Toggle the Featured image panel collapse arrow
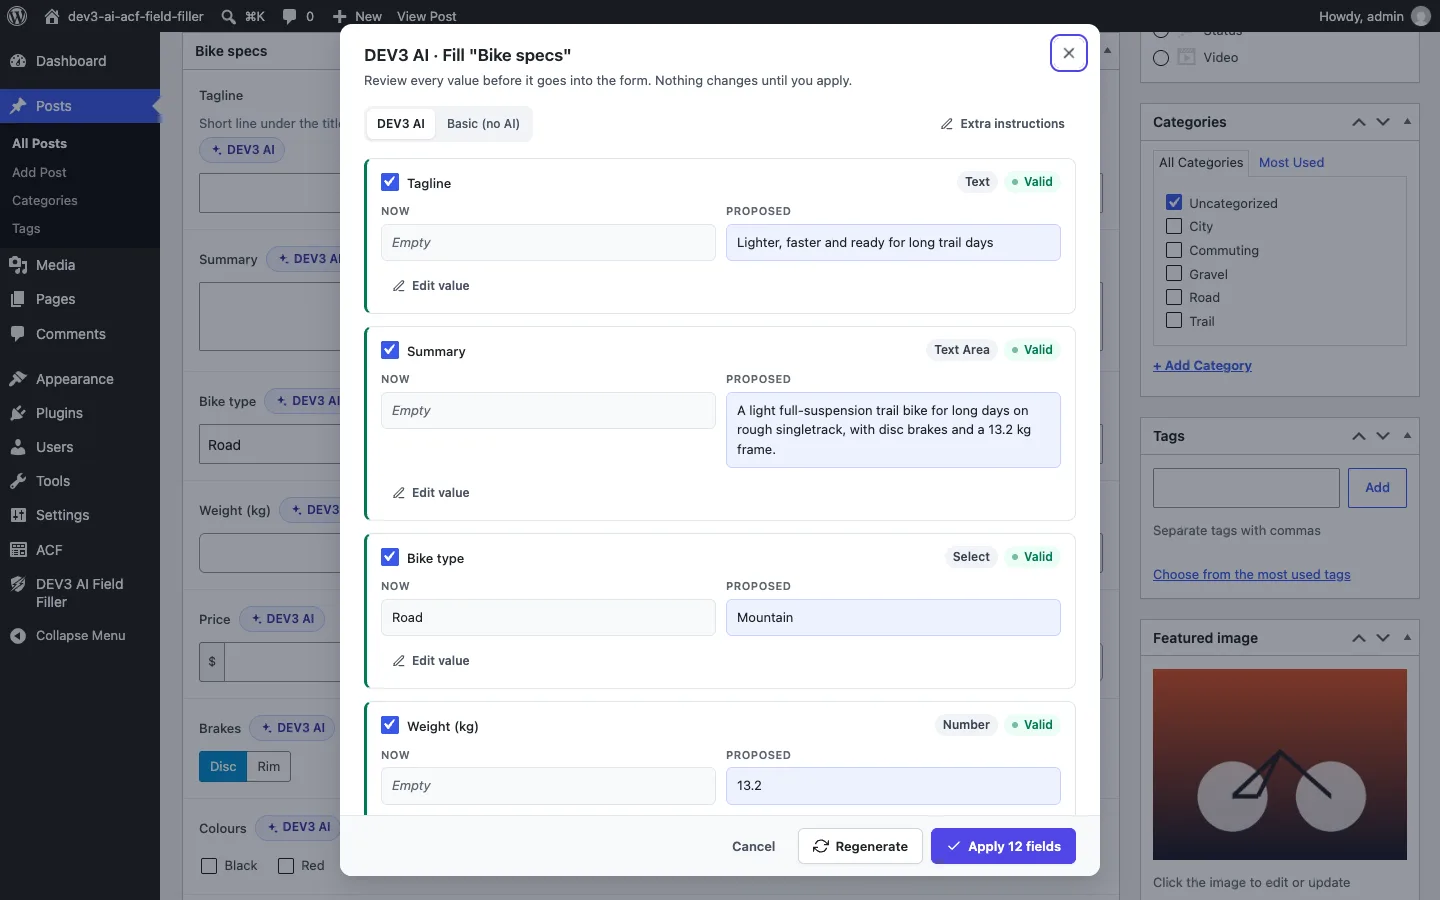Image resolution: width=1440 pixels, height=900 pixels. (x=1407, y=638)
